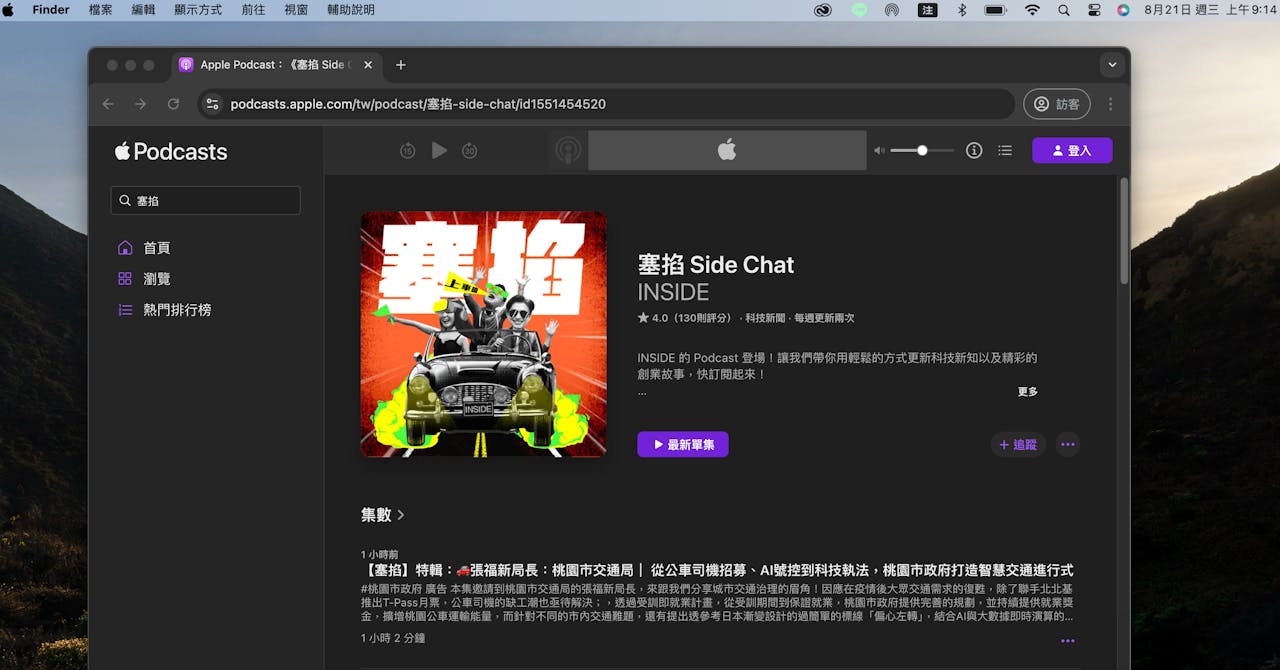Open Spotlight search in menu bar
The height and width of the screenshot is (670, 1280).
(1064, 10)
